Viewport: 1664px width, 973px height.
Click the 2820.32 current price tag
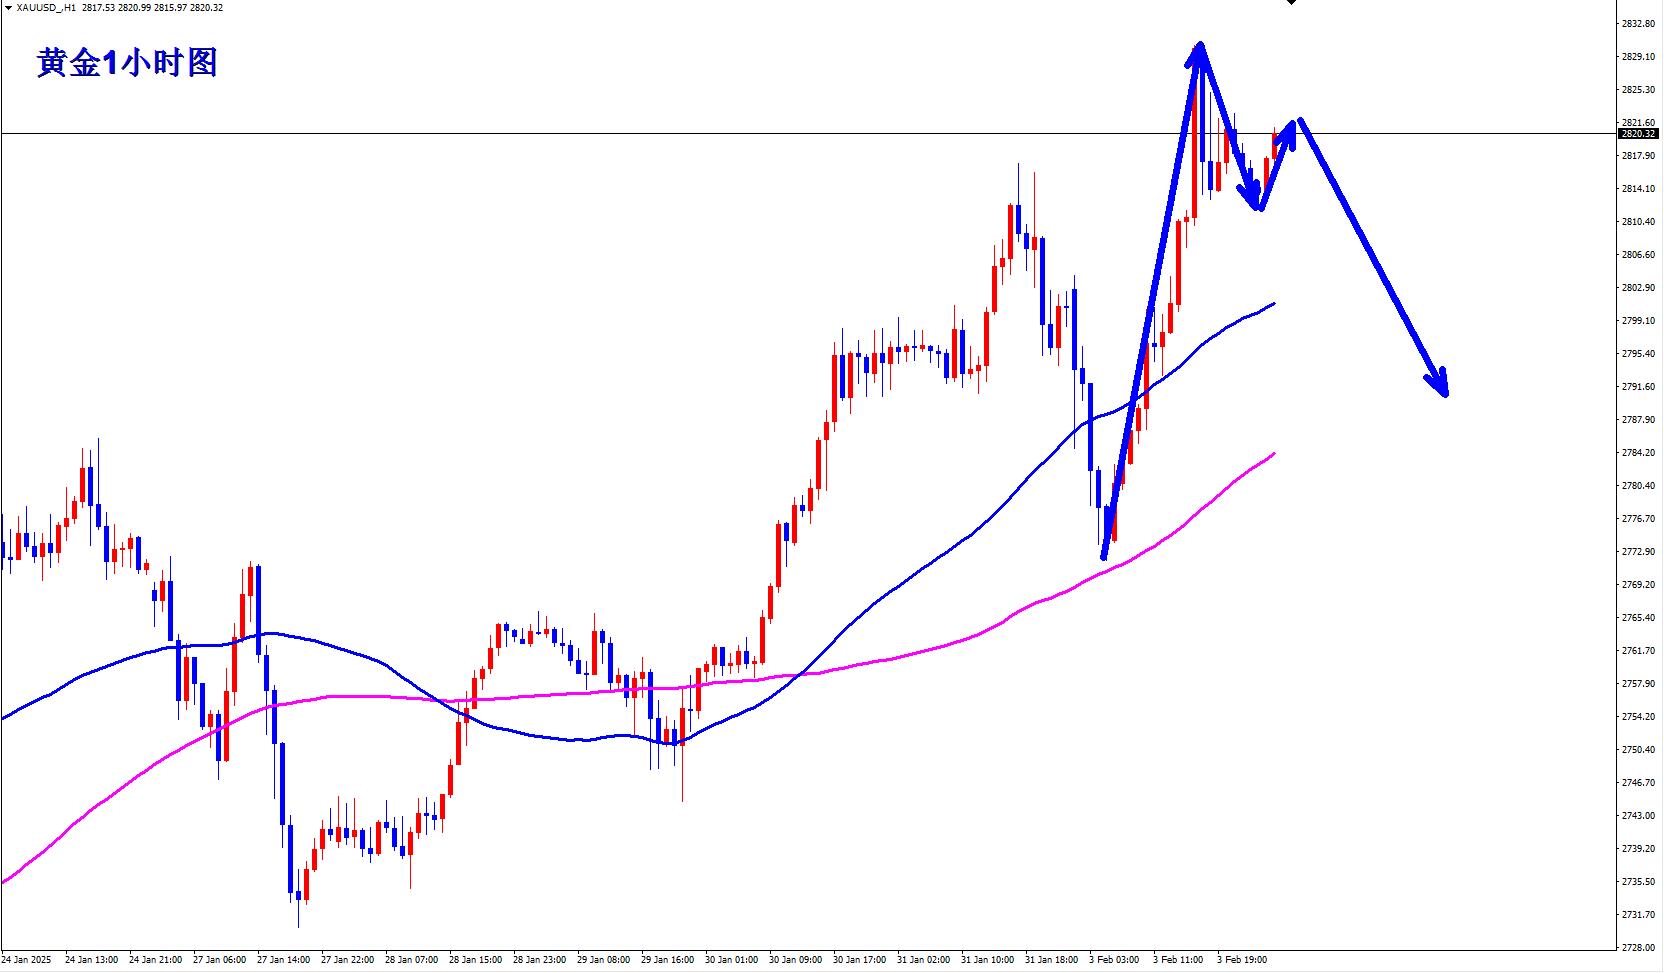tap(1638, 134)
